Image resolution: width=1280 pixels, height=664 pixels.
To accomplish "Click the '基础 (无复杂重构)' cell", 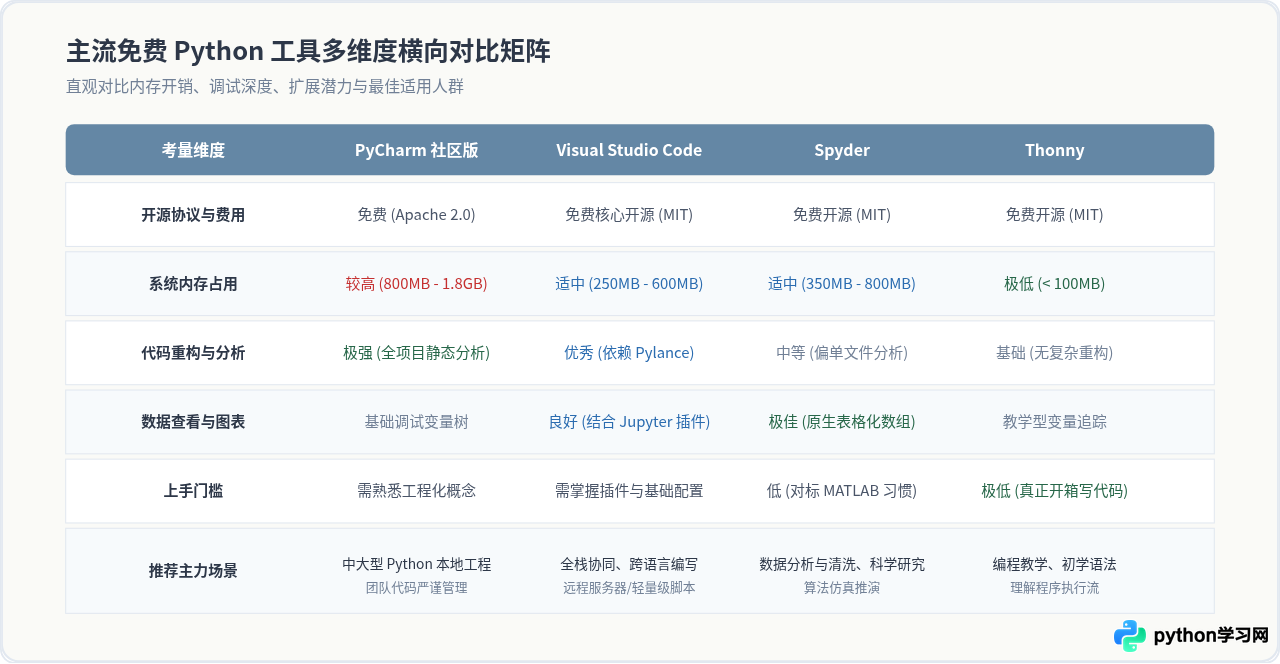I will (1055, 353).
